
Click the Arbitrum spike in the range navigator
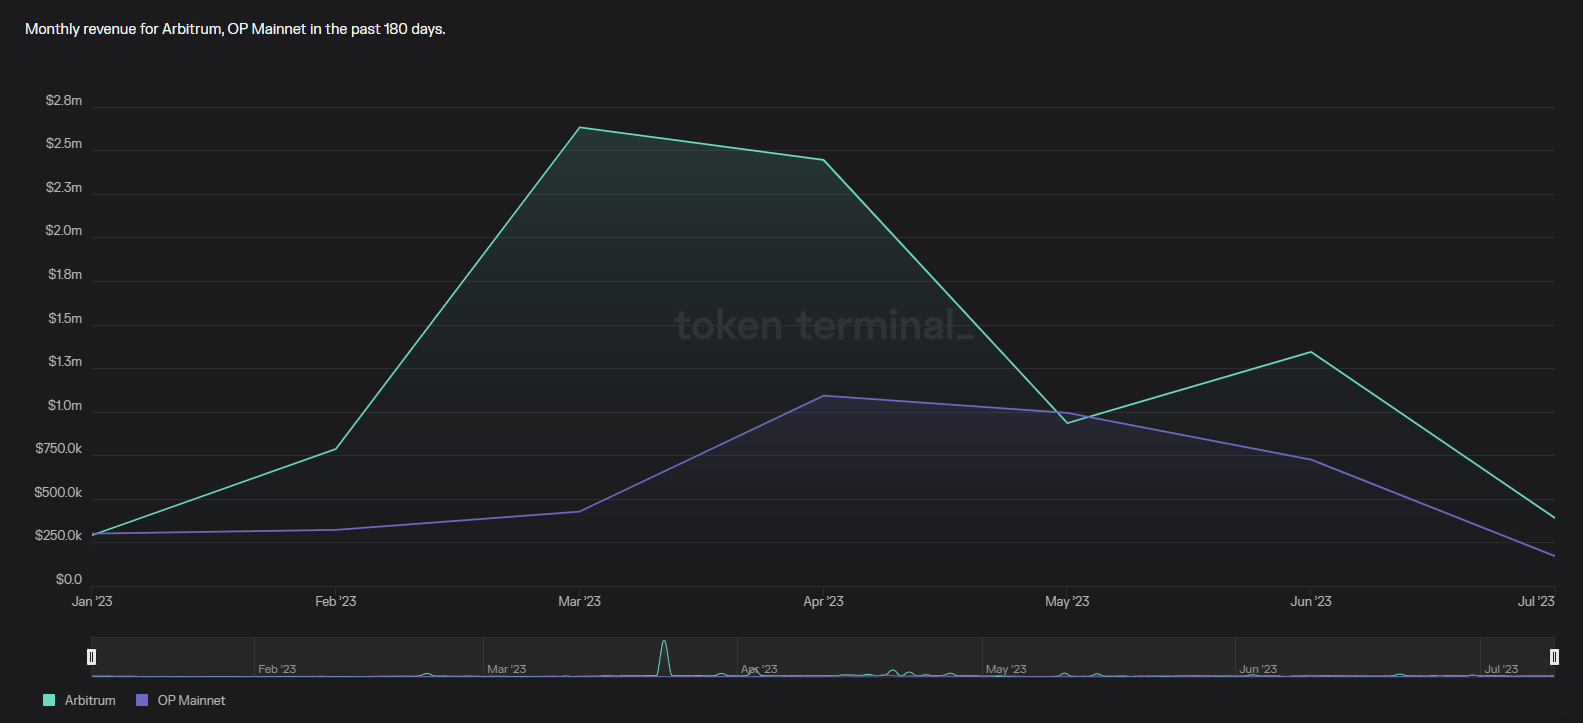[x=664, y=657]
